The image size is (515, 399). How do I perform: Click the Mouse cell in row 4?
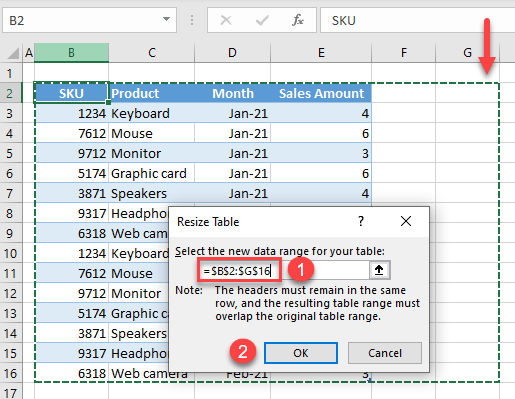click(152, 134)
